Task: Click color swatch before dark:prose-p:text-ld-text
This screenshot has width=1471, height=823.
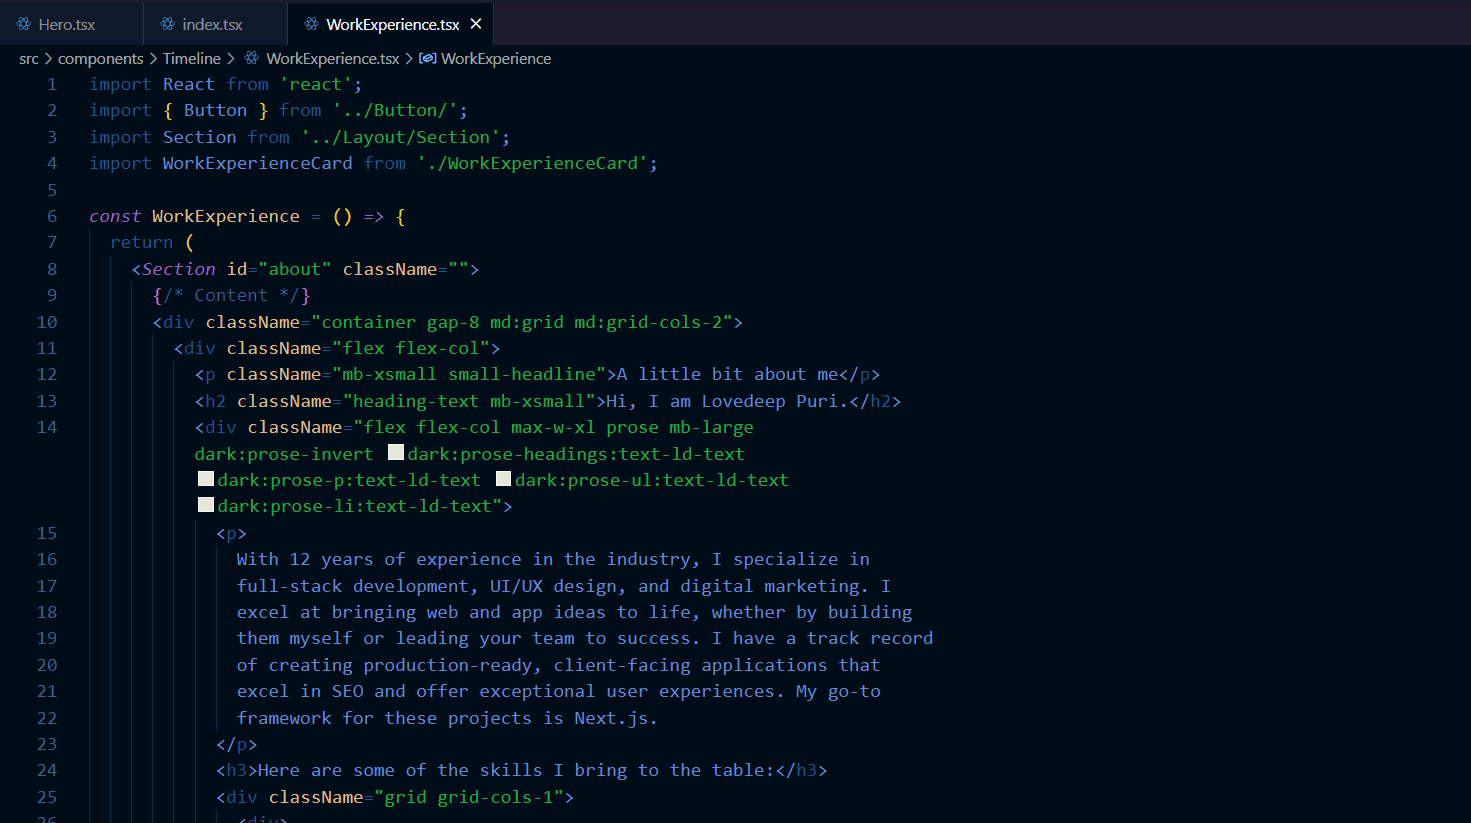Action: point(206,479)
